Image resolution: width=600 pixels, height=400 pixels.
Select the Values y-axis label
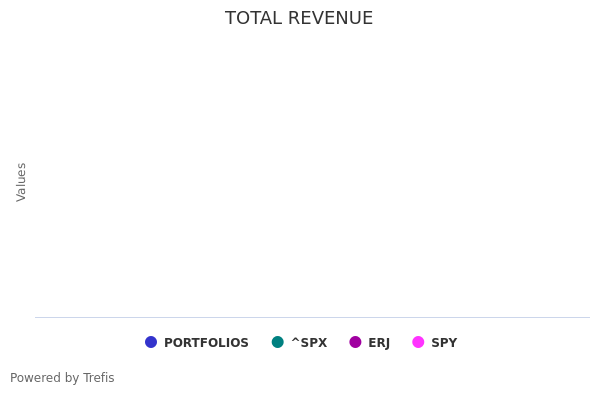coord(22,182)
